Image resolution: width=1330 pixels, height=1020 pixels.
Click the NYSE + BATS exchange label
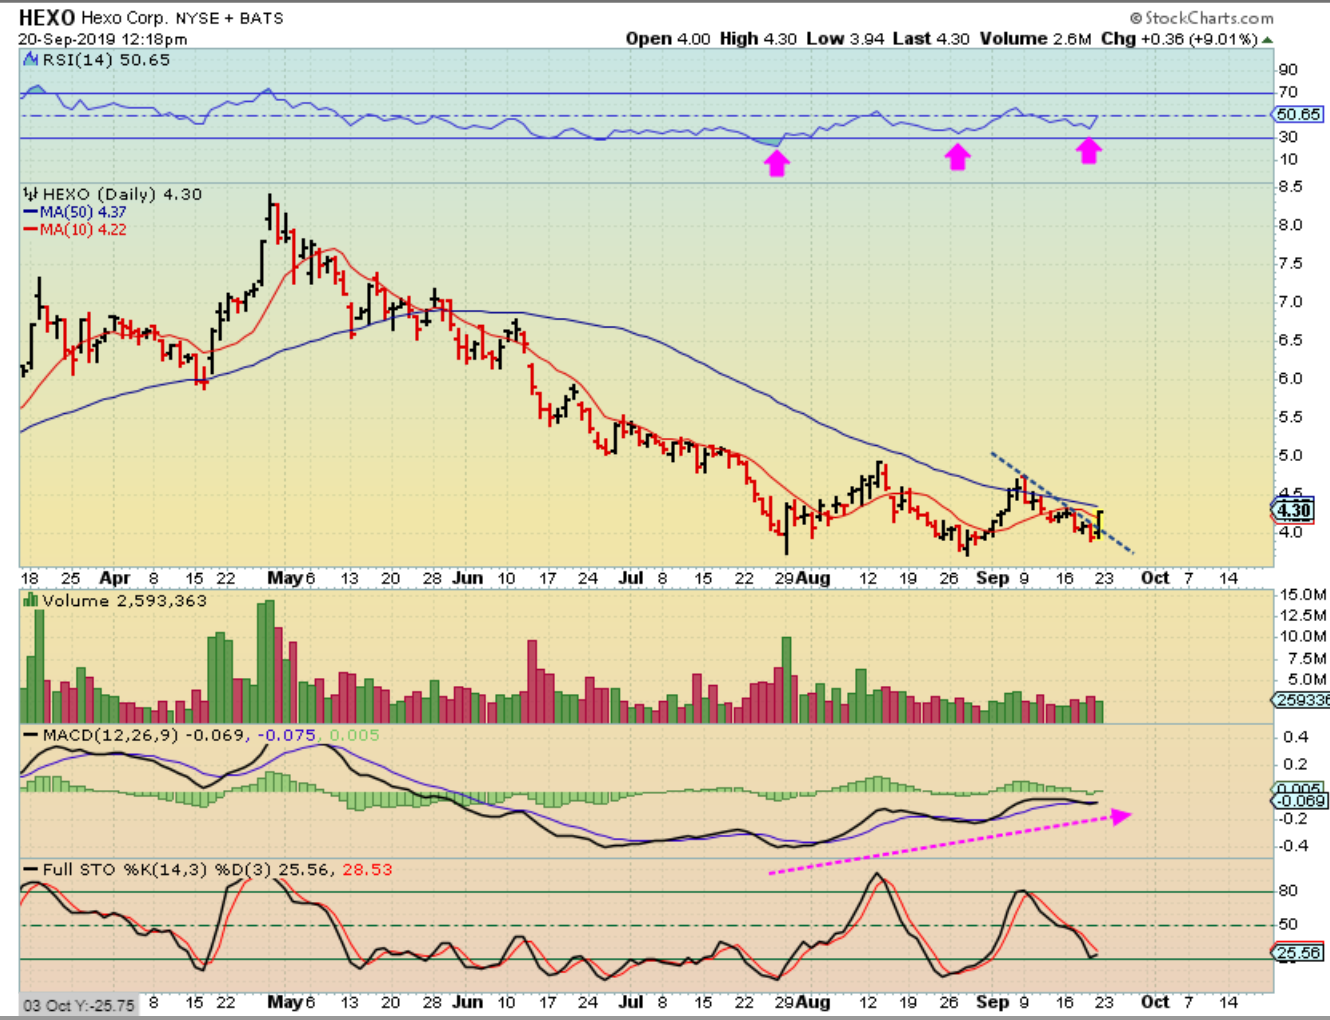pos(229,18)
